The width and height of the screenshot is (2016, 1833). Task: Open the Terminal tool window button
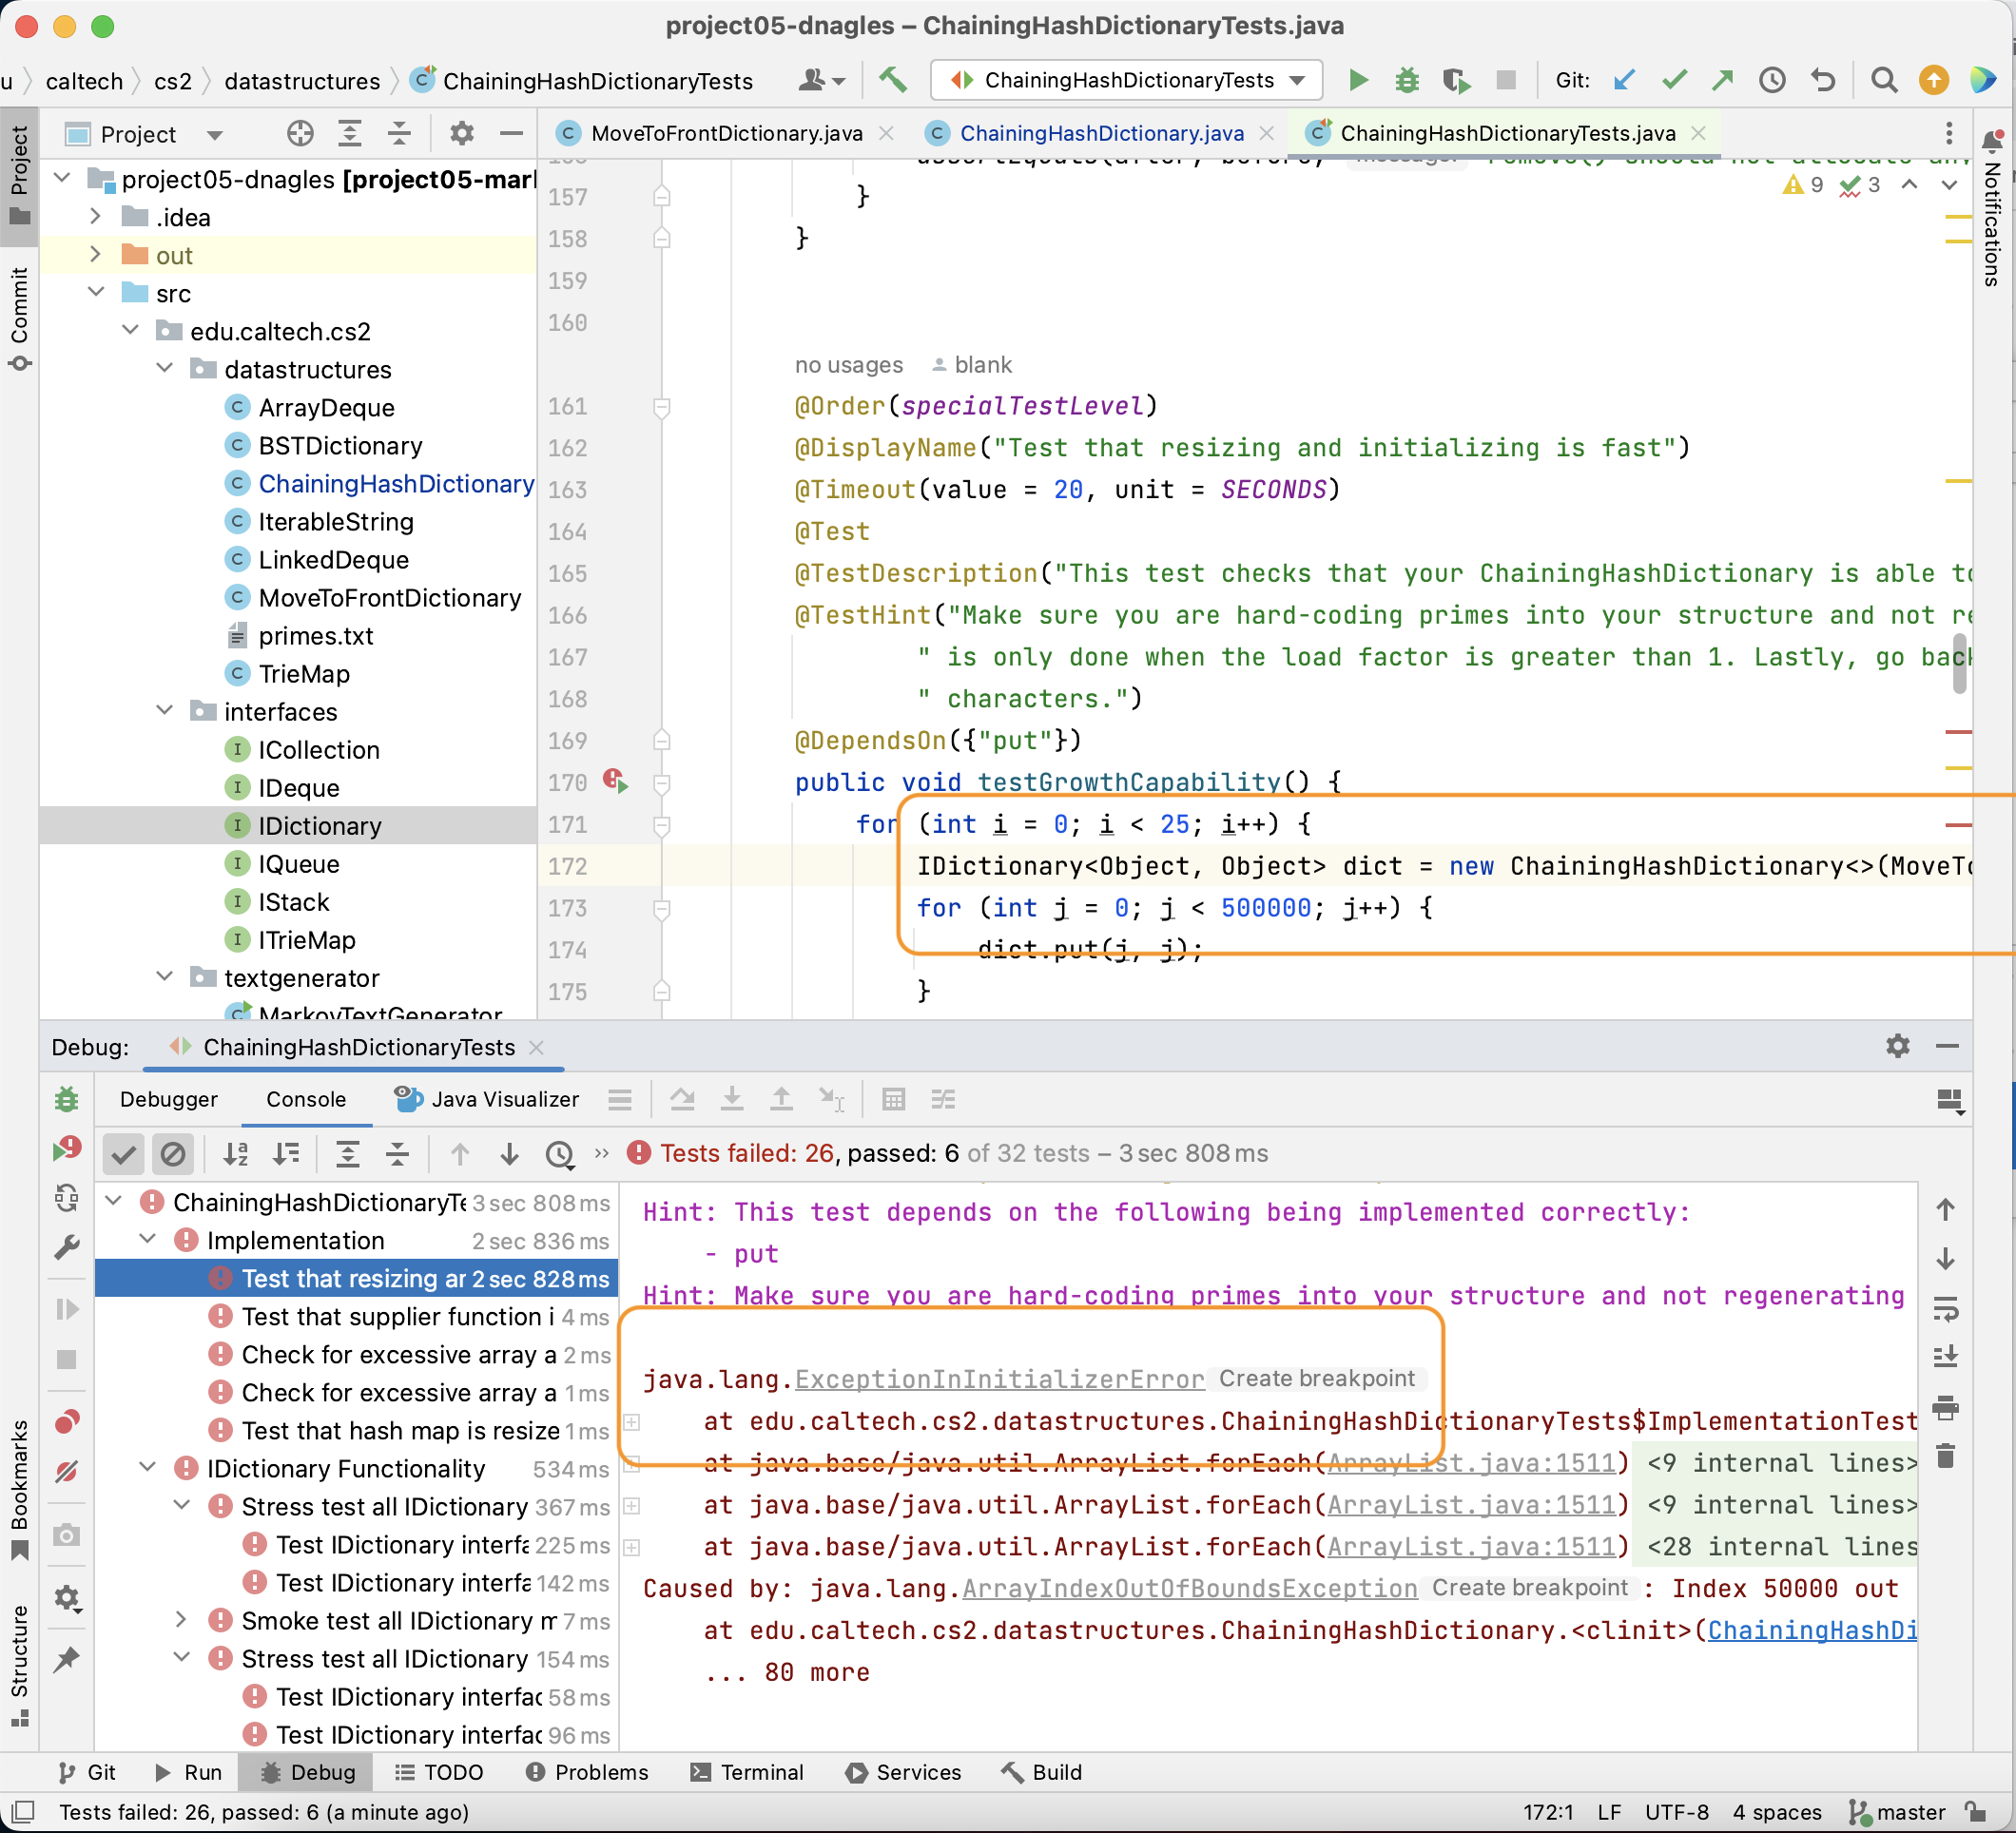click(747, 1772)
